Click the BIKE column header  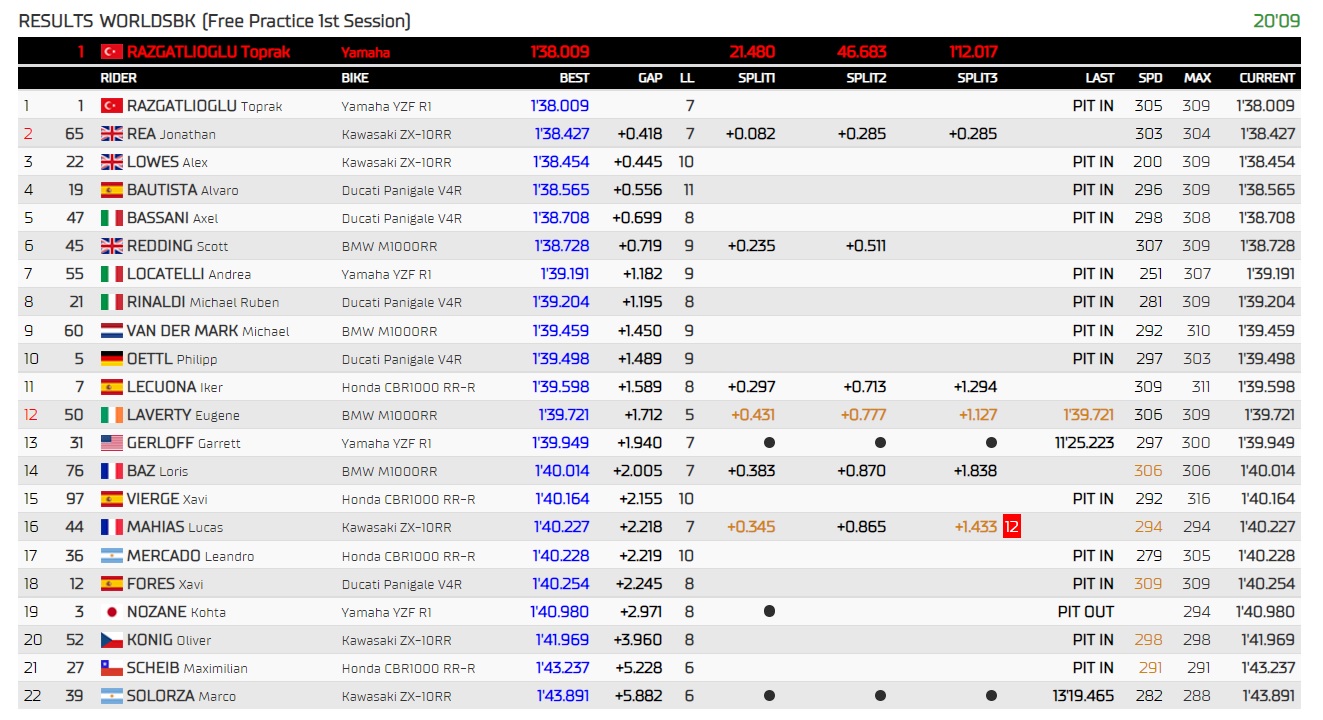tap(355, 78)
